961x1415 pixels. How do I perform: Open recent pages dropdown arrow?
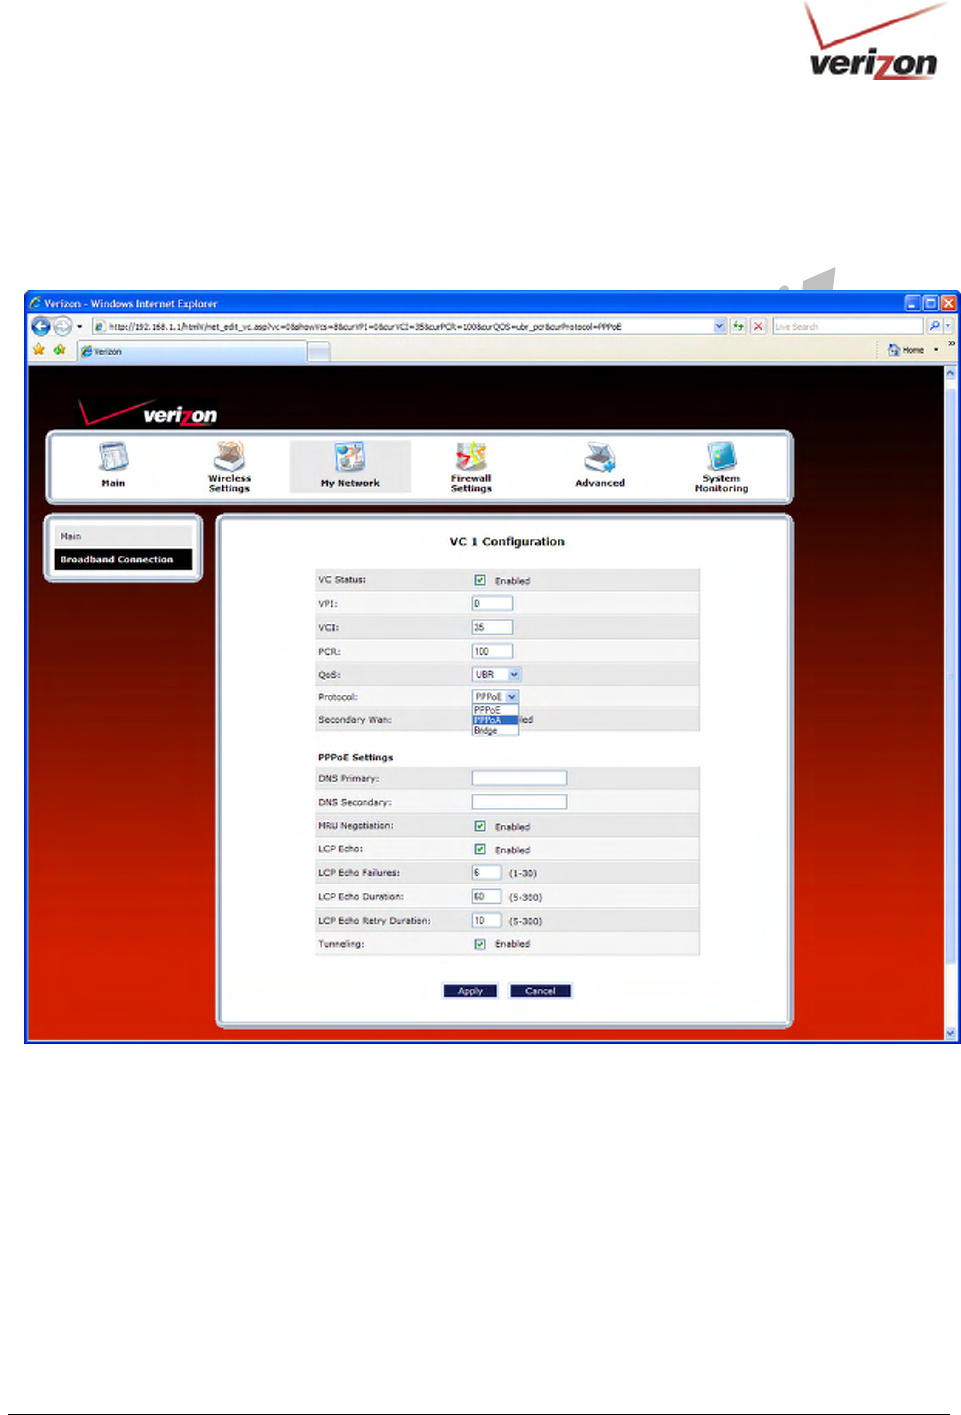(x=80, y=326)
